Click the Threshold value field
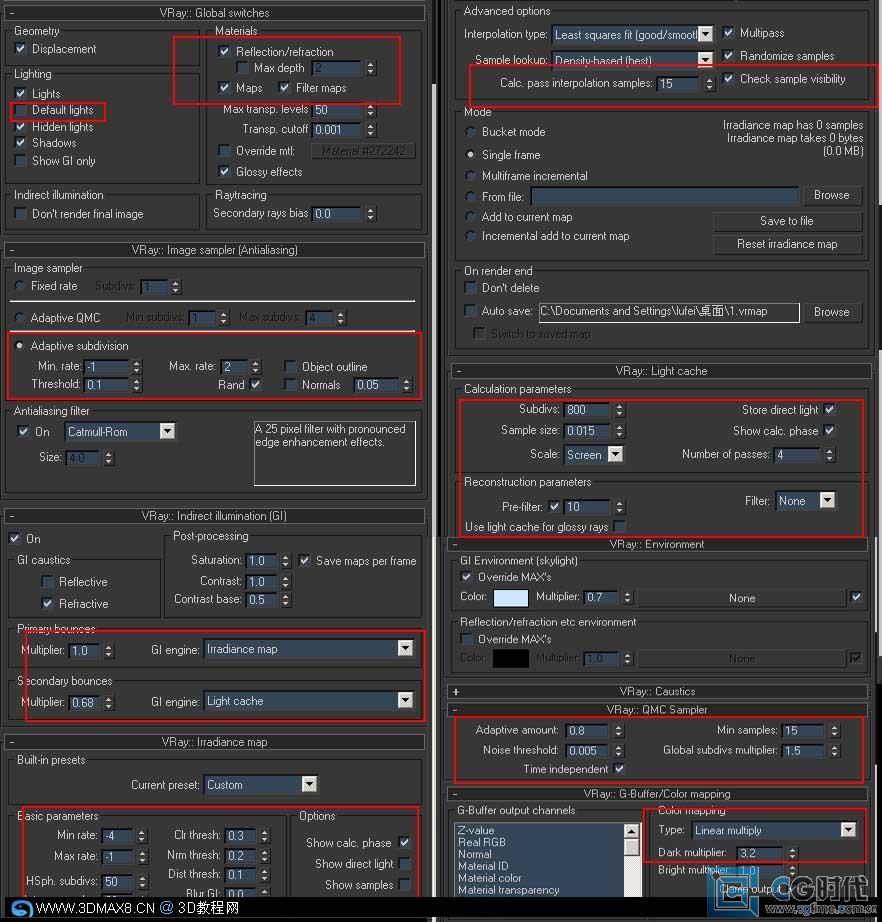This screenshot has width=882, height=922. [108, 385]
